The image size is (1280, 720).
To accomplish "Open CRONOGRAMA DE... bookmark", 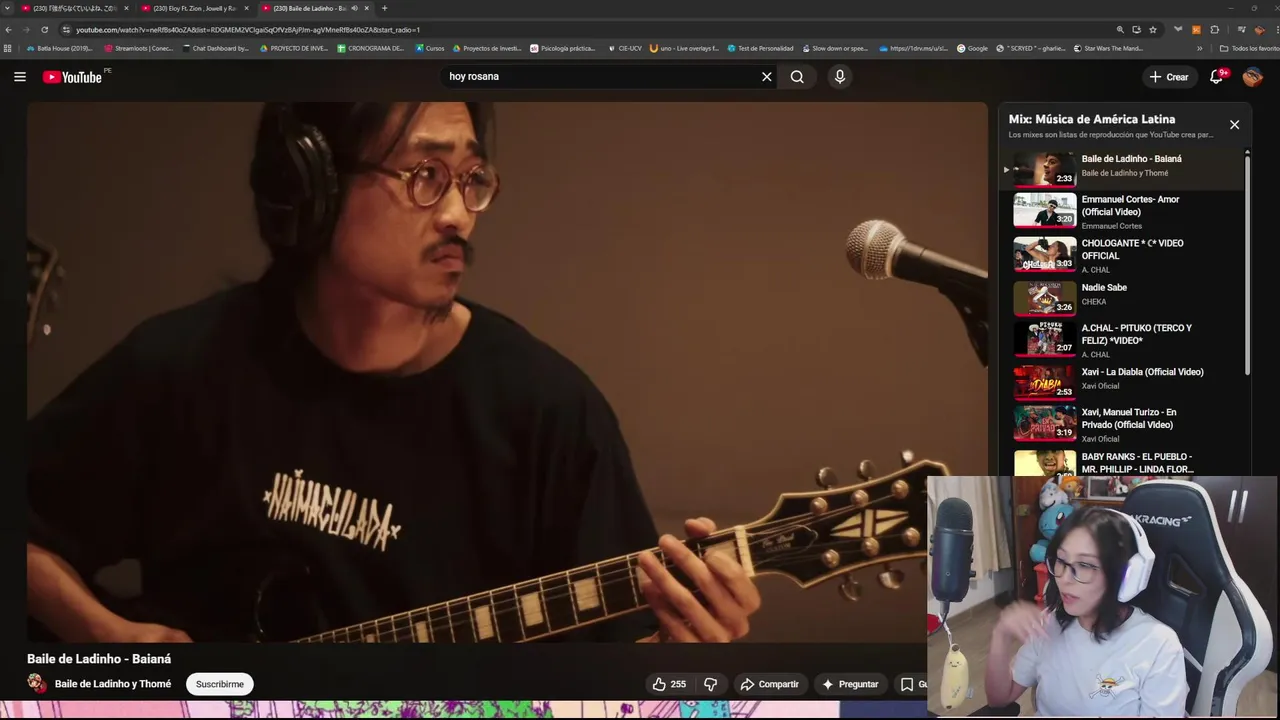I will pyautogui.click(x=370, y=48).
